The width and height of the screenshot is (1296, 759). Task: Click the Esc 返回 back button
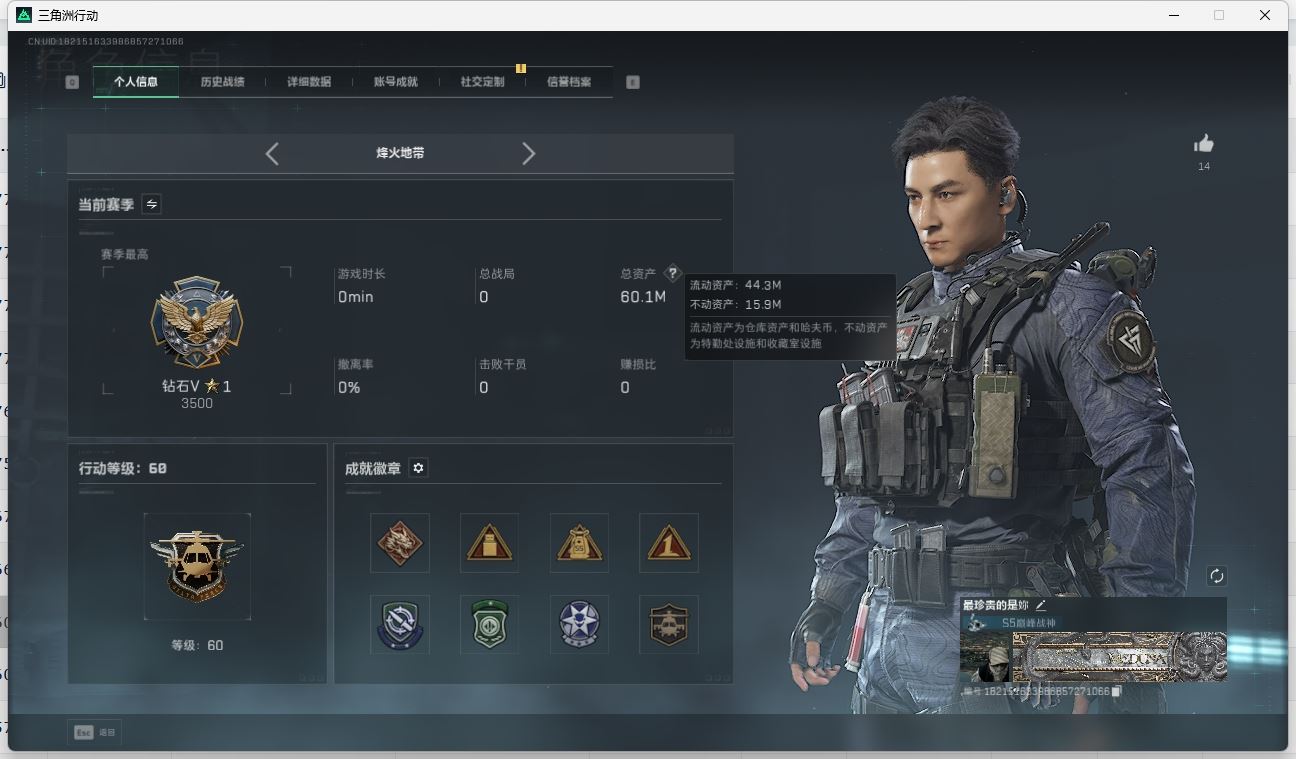[95, 732]
